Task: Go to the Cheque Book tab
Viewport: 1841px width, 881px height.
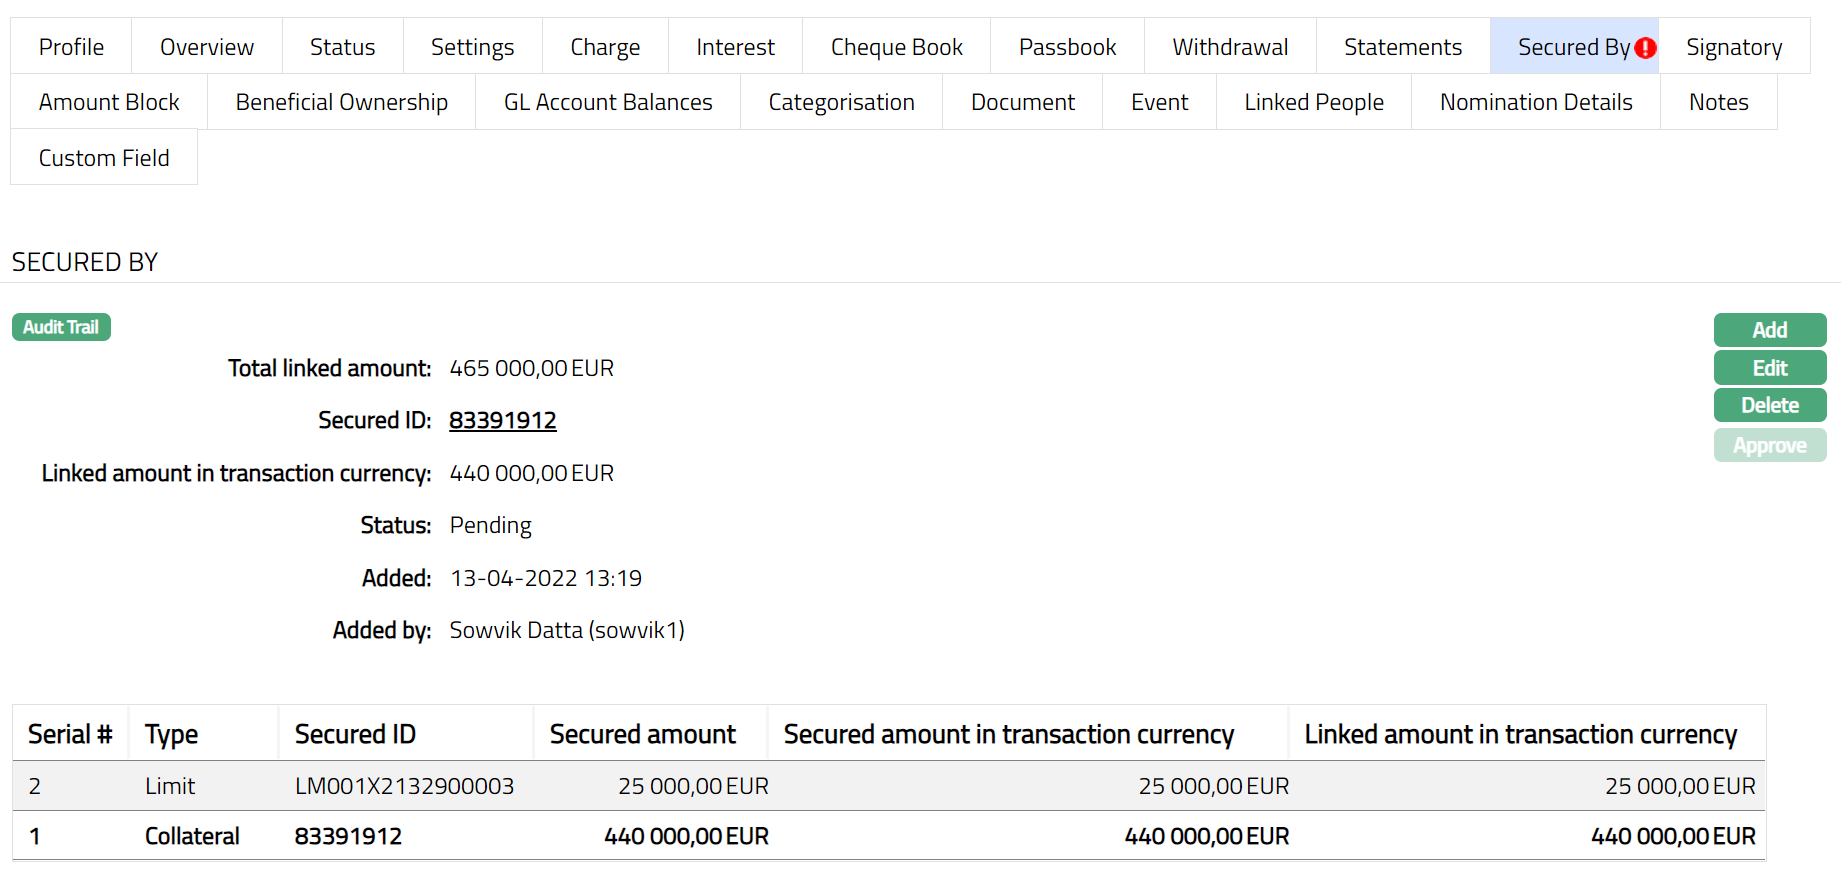Action: [896, 47]
